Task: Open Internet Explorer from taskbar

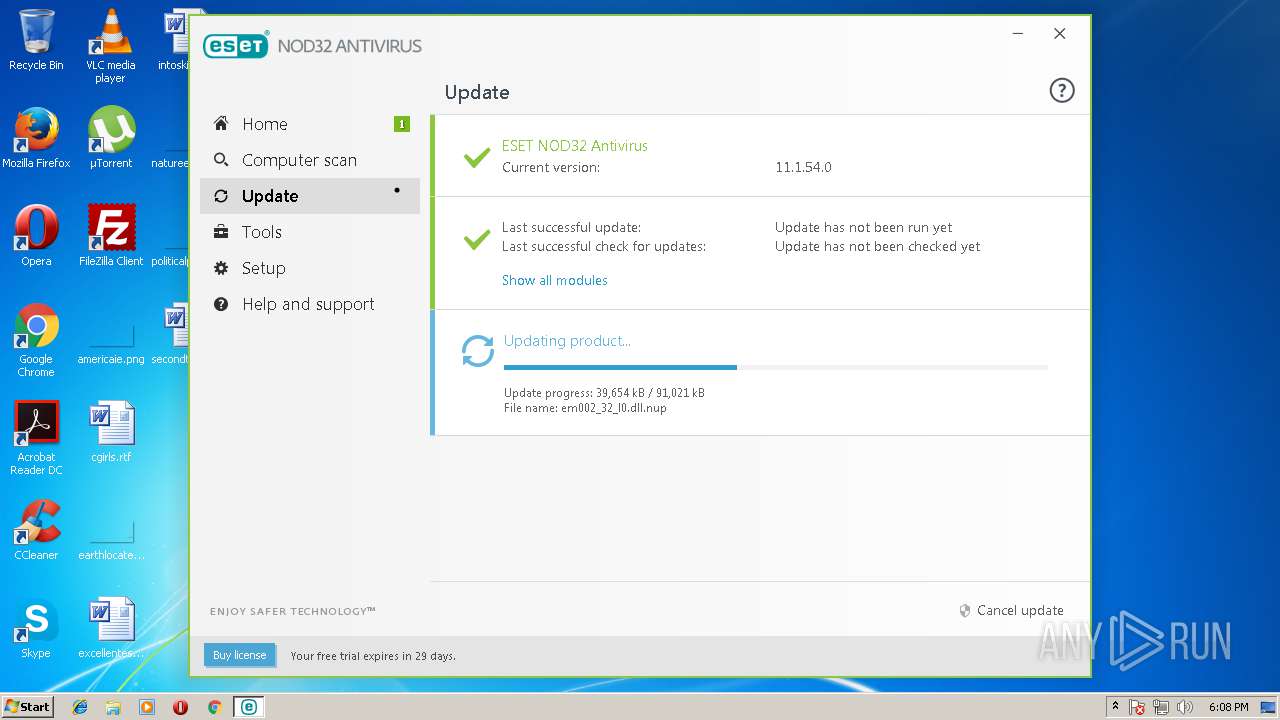Action: pyautogui.click(x=80, y=707)
